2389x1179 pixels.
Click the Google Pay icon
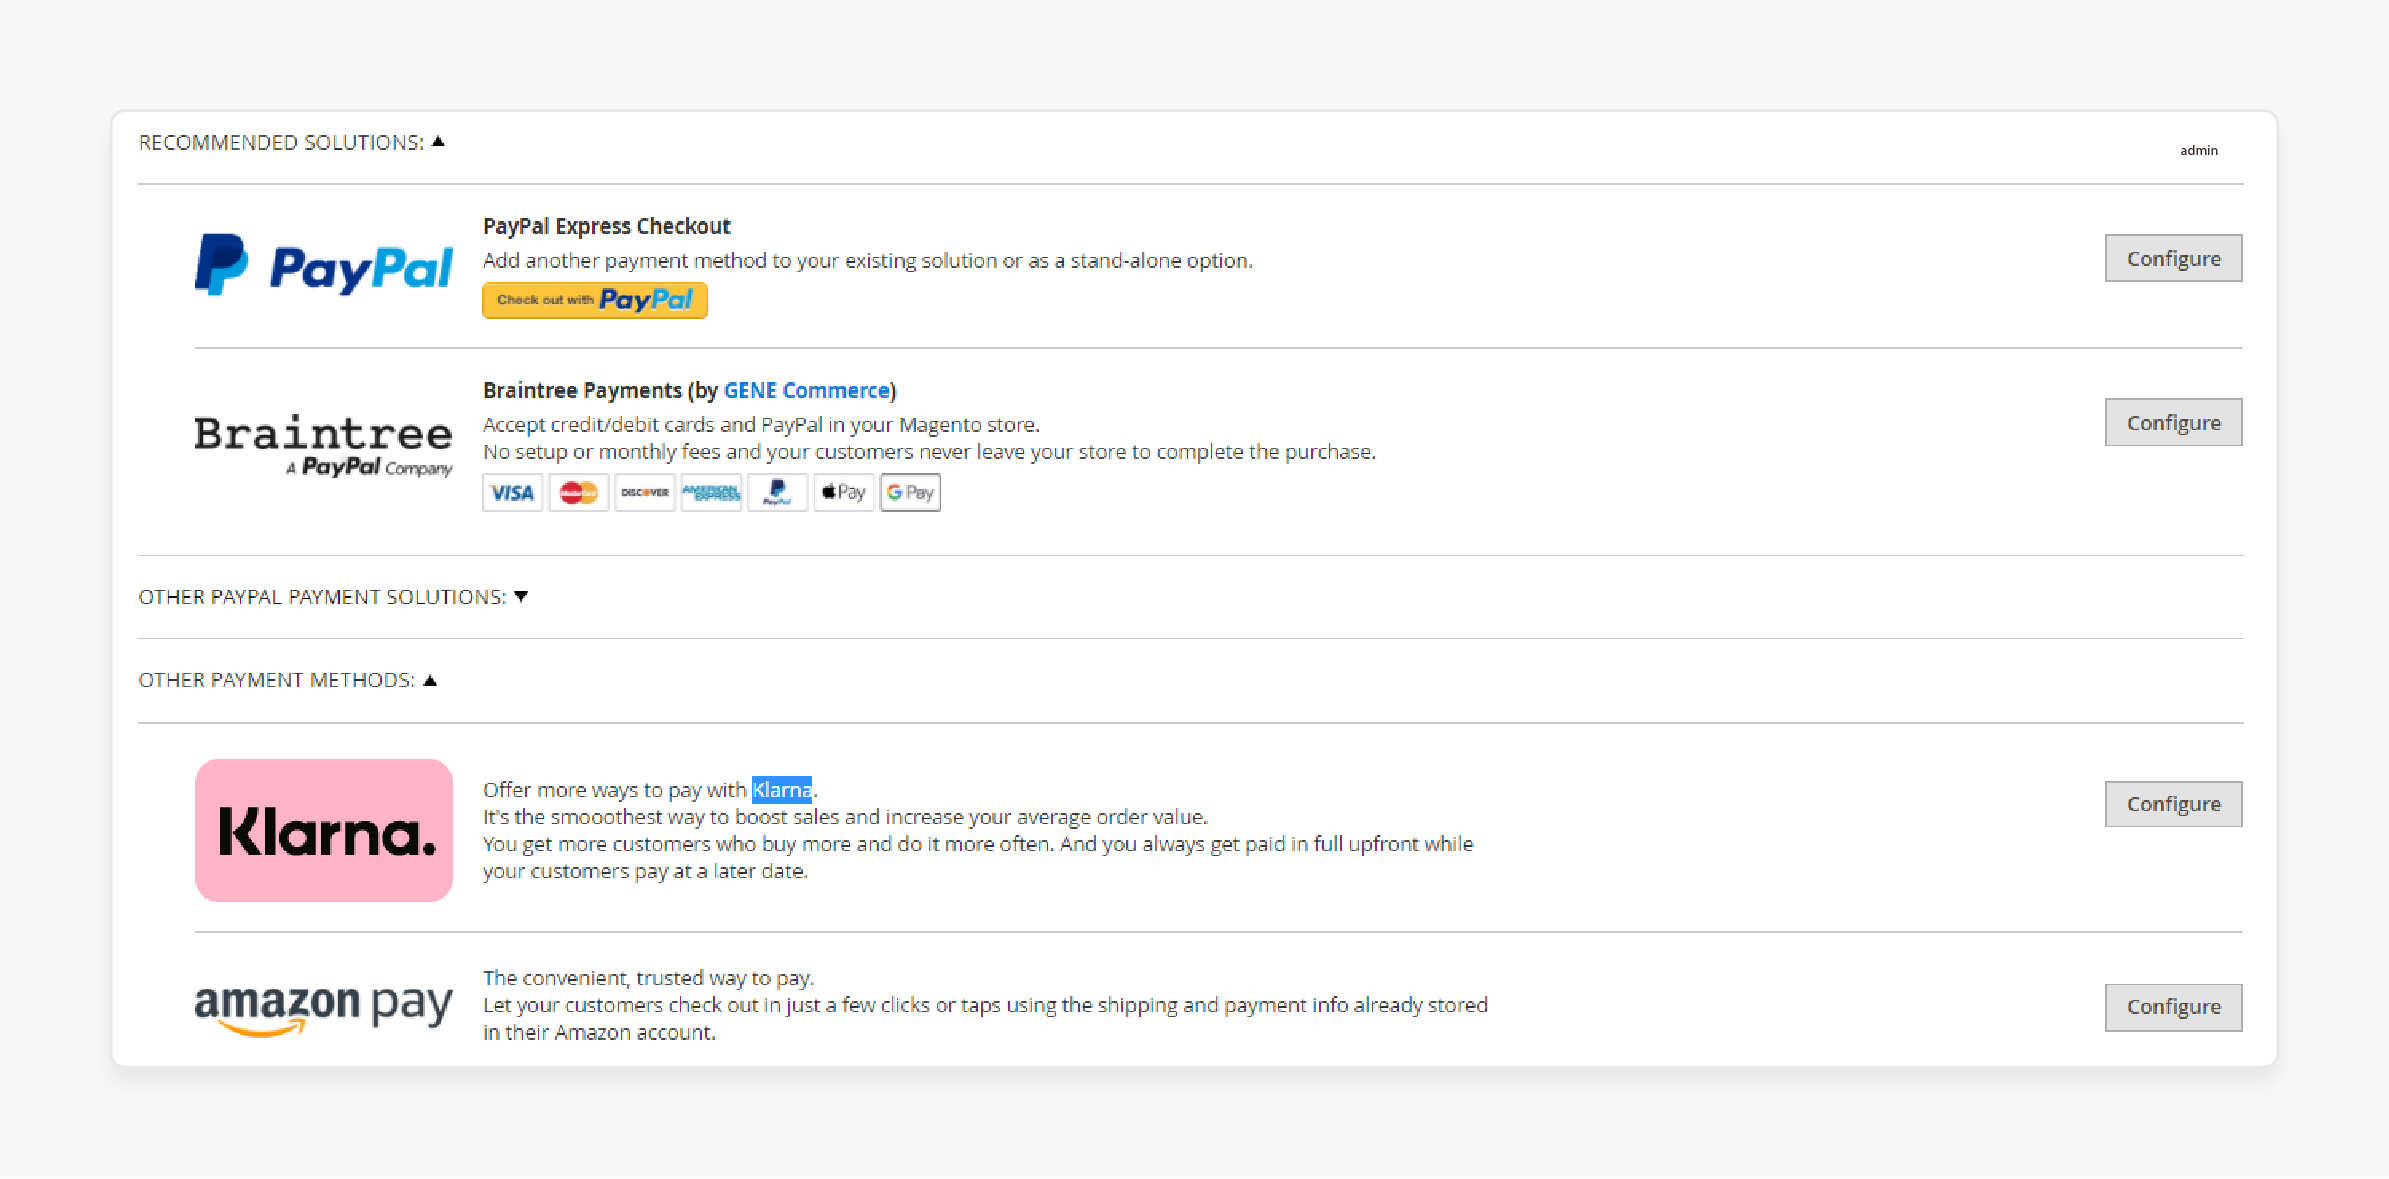[x=910, y=492]
